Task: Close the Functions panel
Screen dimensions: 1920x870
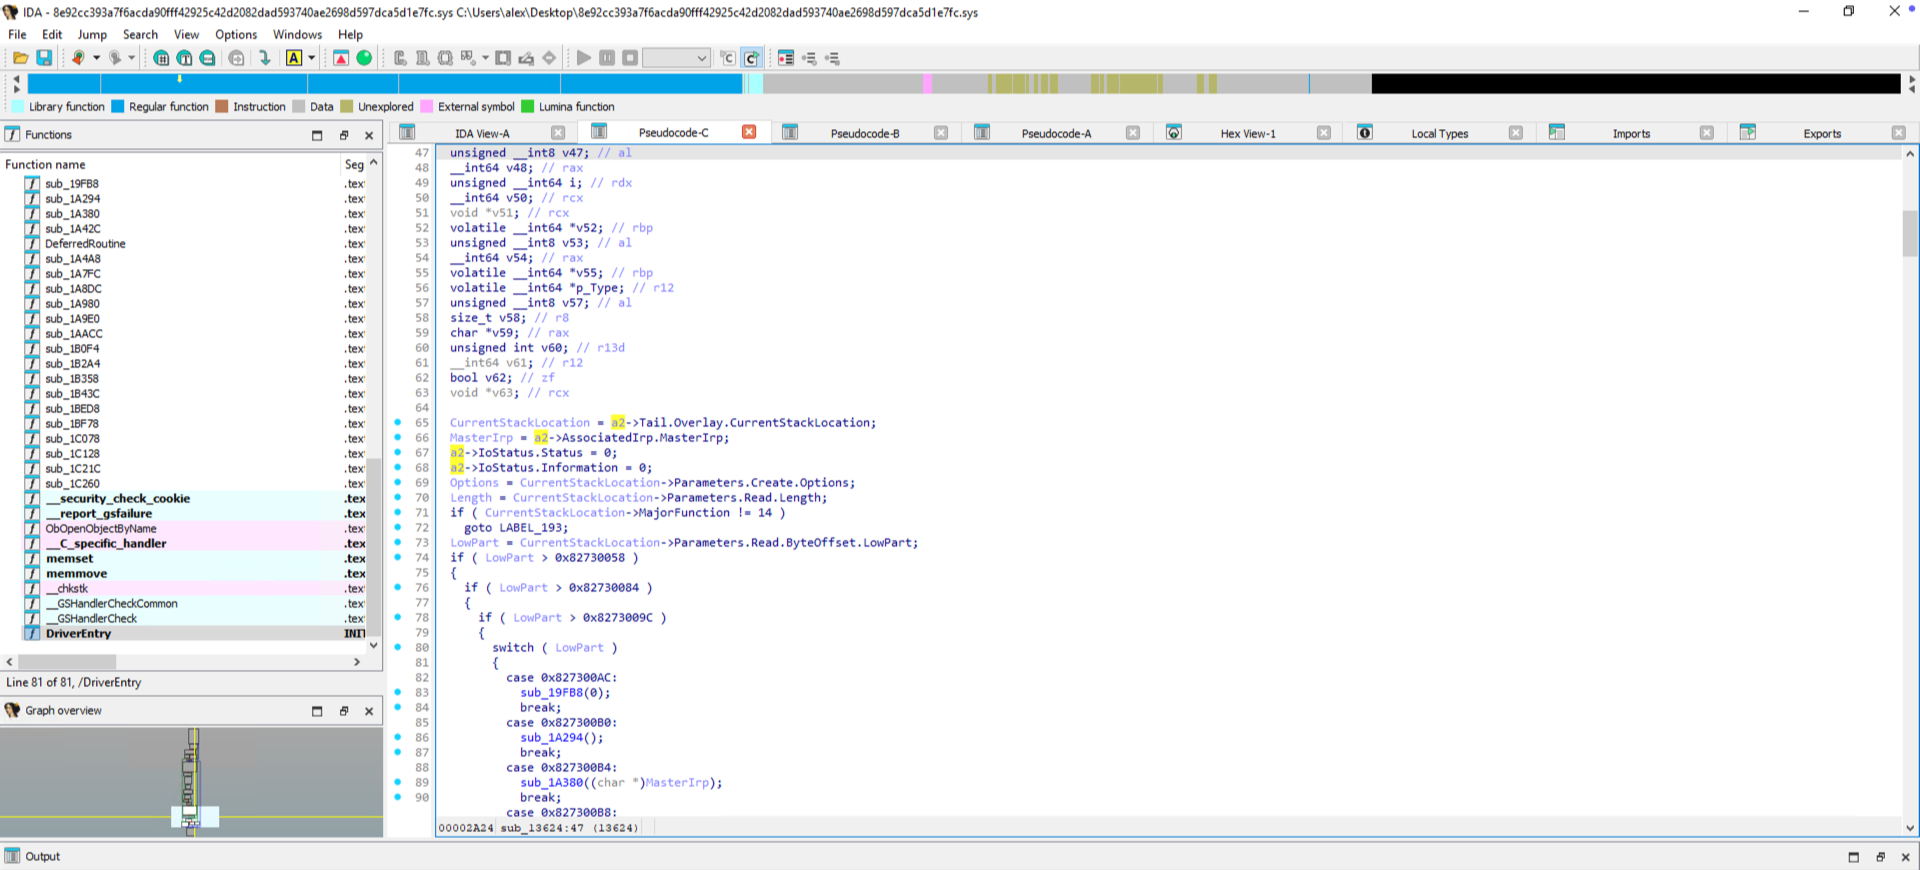Action: point(369,135)
